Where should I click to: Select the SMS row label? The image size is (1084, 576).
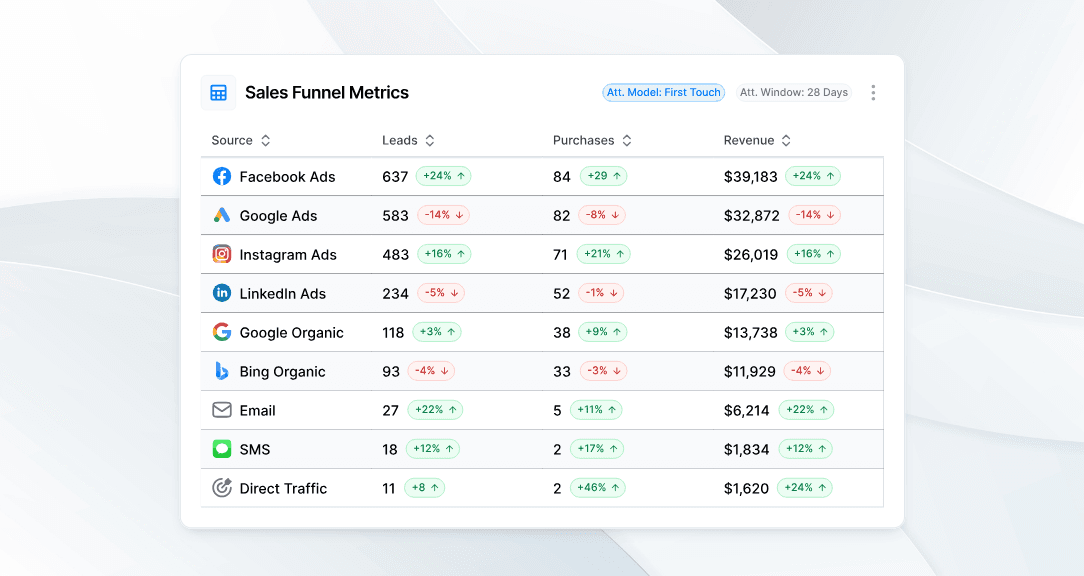[255, 449]
